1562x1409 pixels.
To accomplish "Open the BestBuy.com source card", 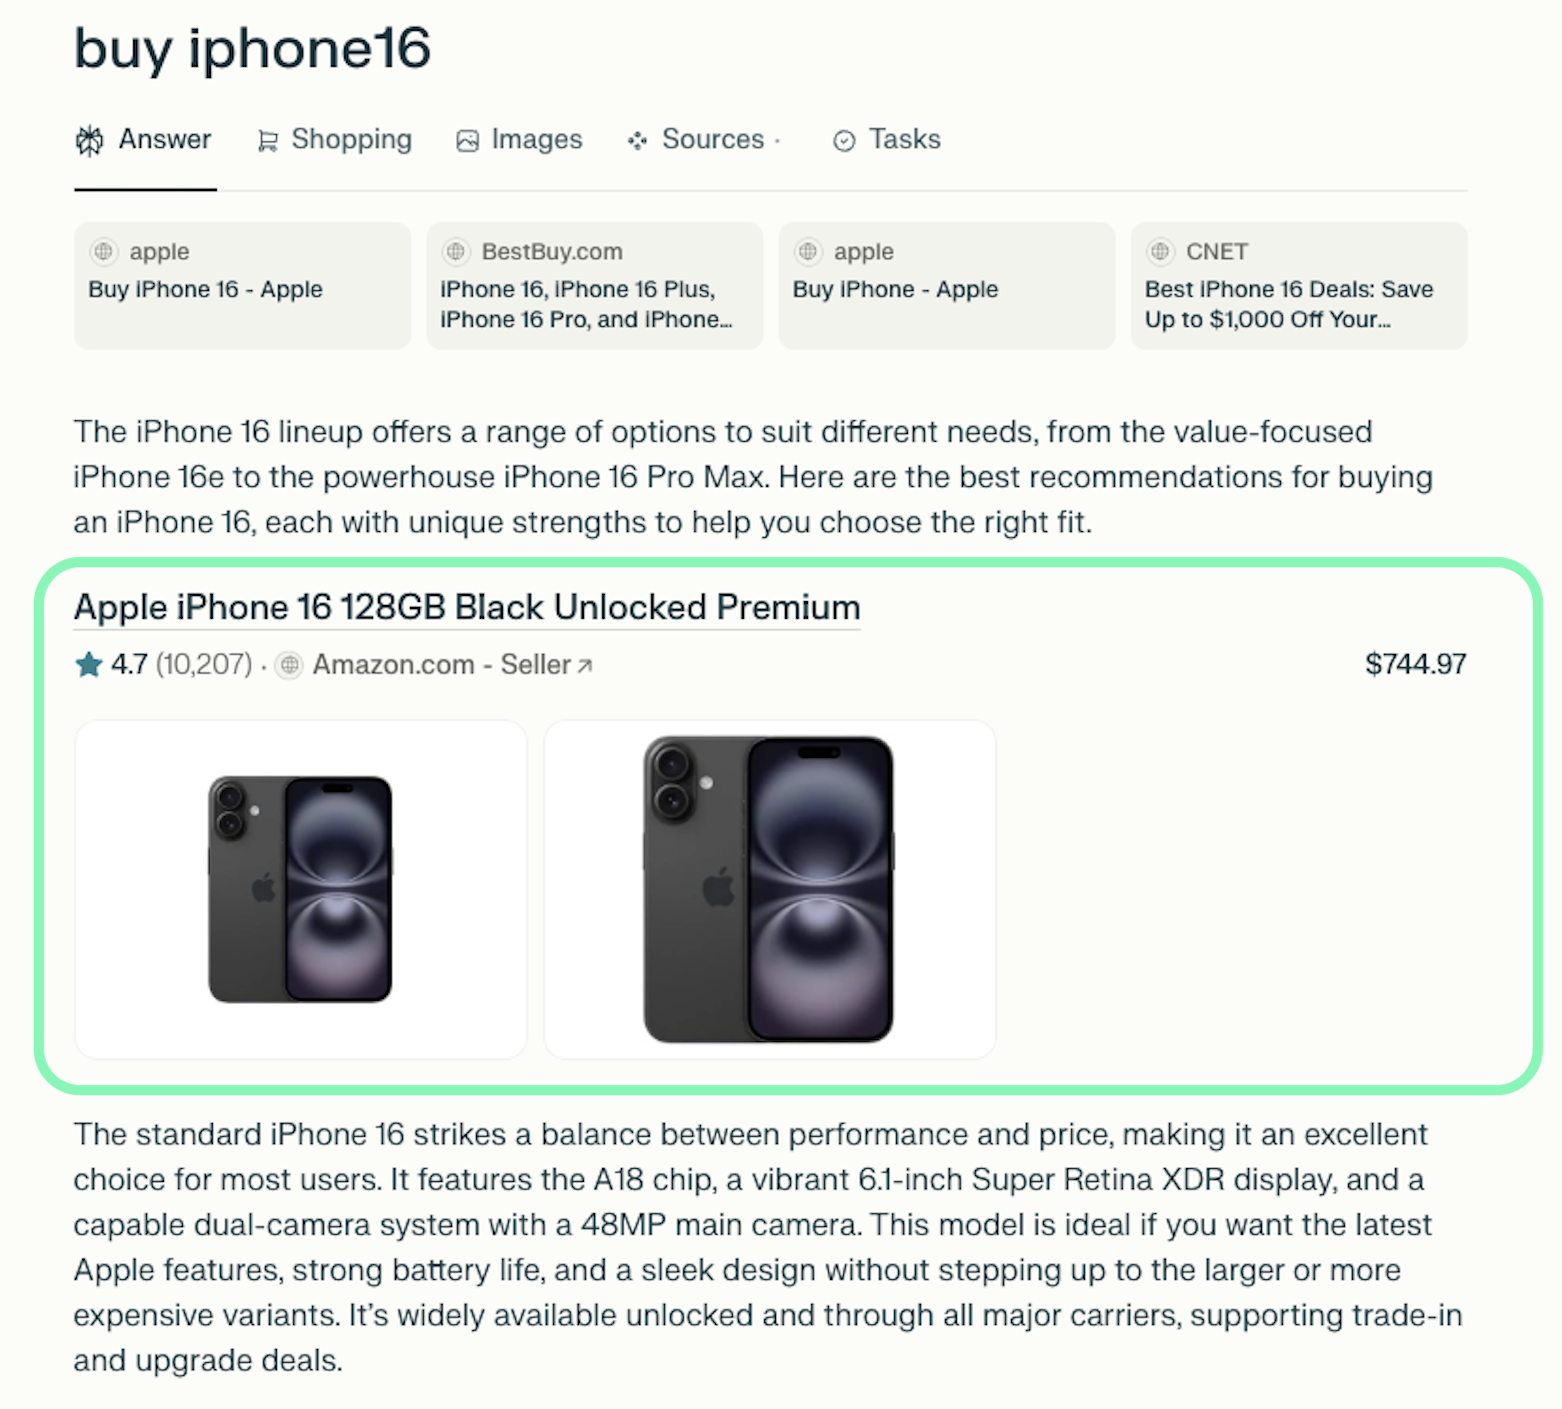I will [x=594, y=286].
